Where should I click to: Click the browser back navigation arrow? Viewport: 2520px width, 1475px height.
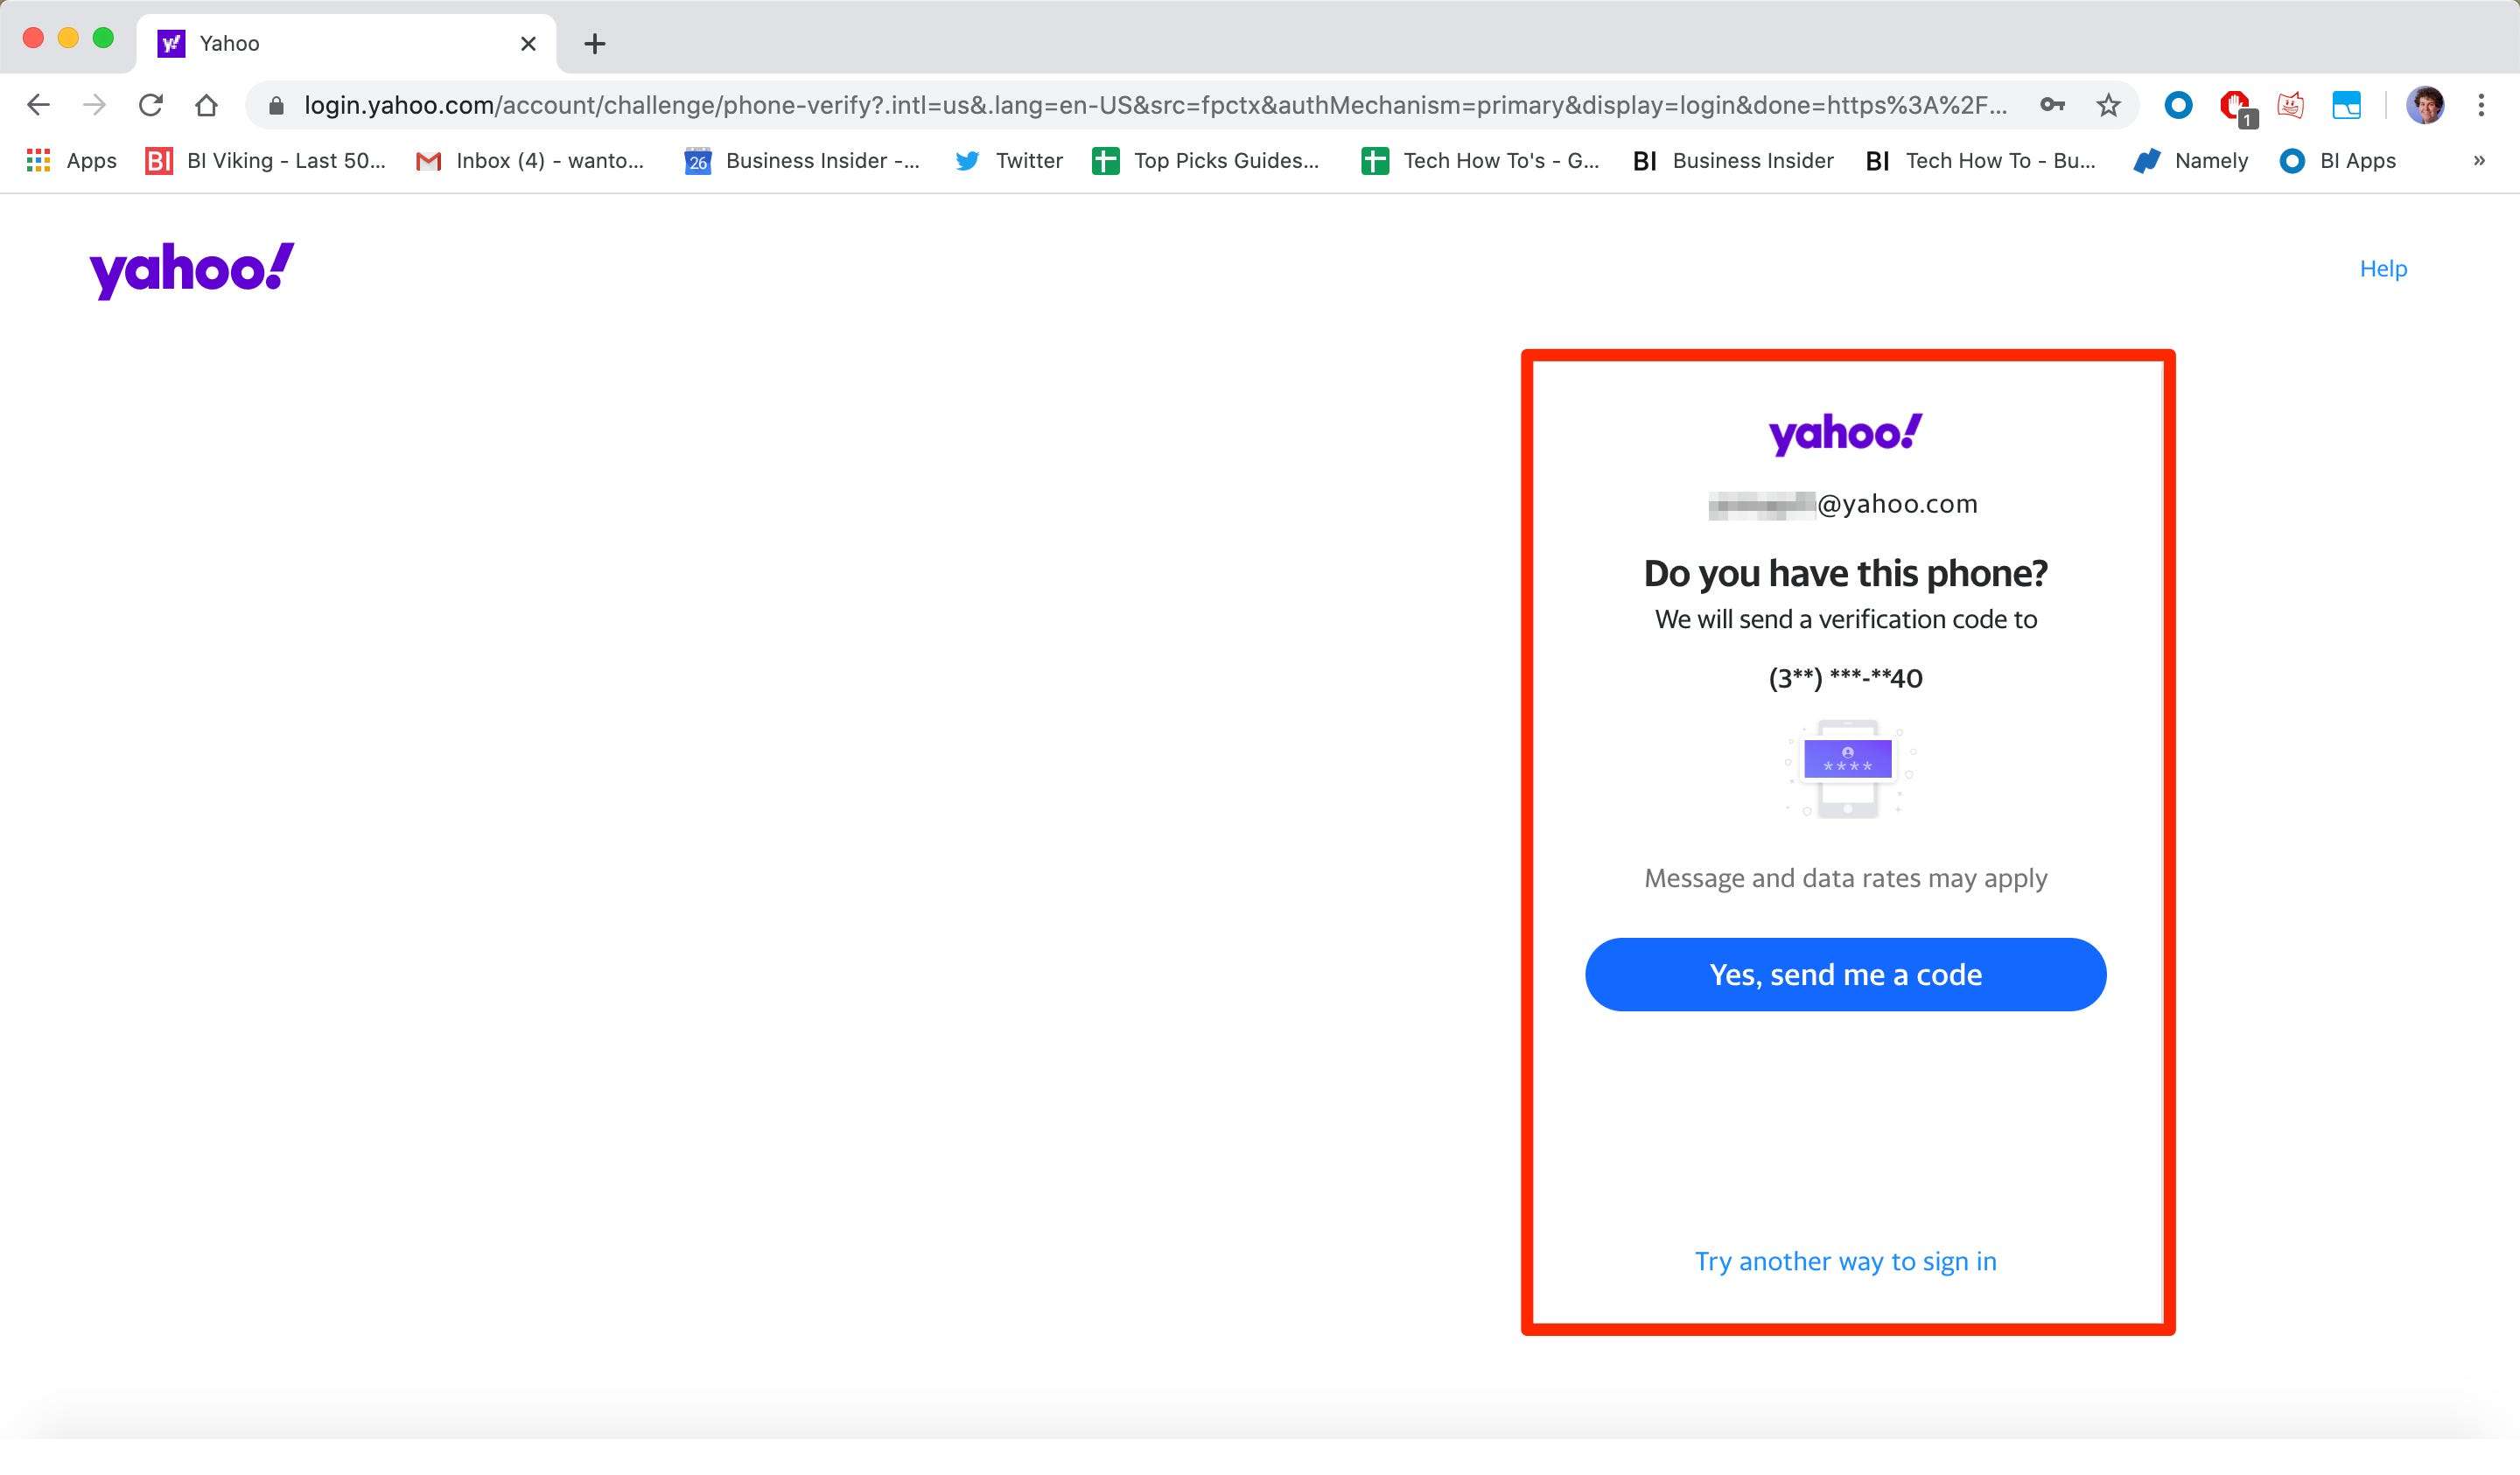pos(38,105)
